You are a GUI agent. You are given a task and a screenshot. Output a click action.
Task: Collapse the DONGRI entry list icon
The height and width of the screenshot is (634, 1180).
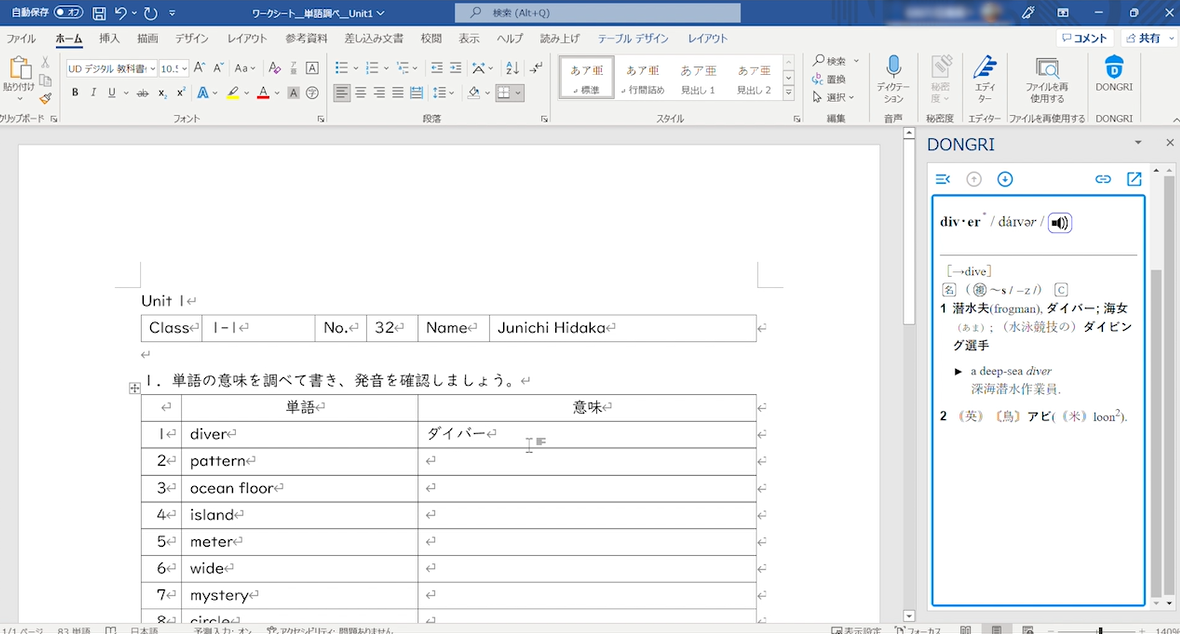pyautogui.click(x=943, y=179)
